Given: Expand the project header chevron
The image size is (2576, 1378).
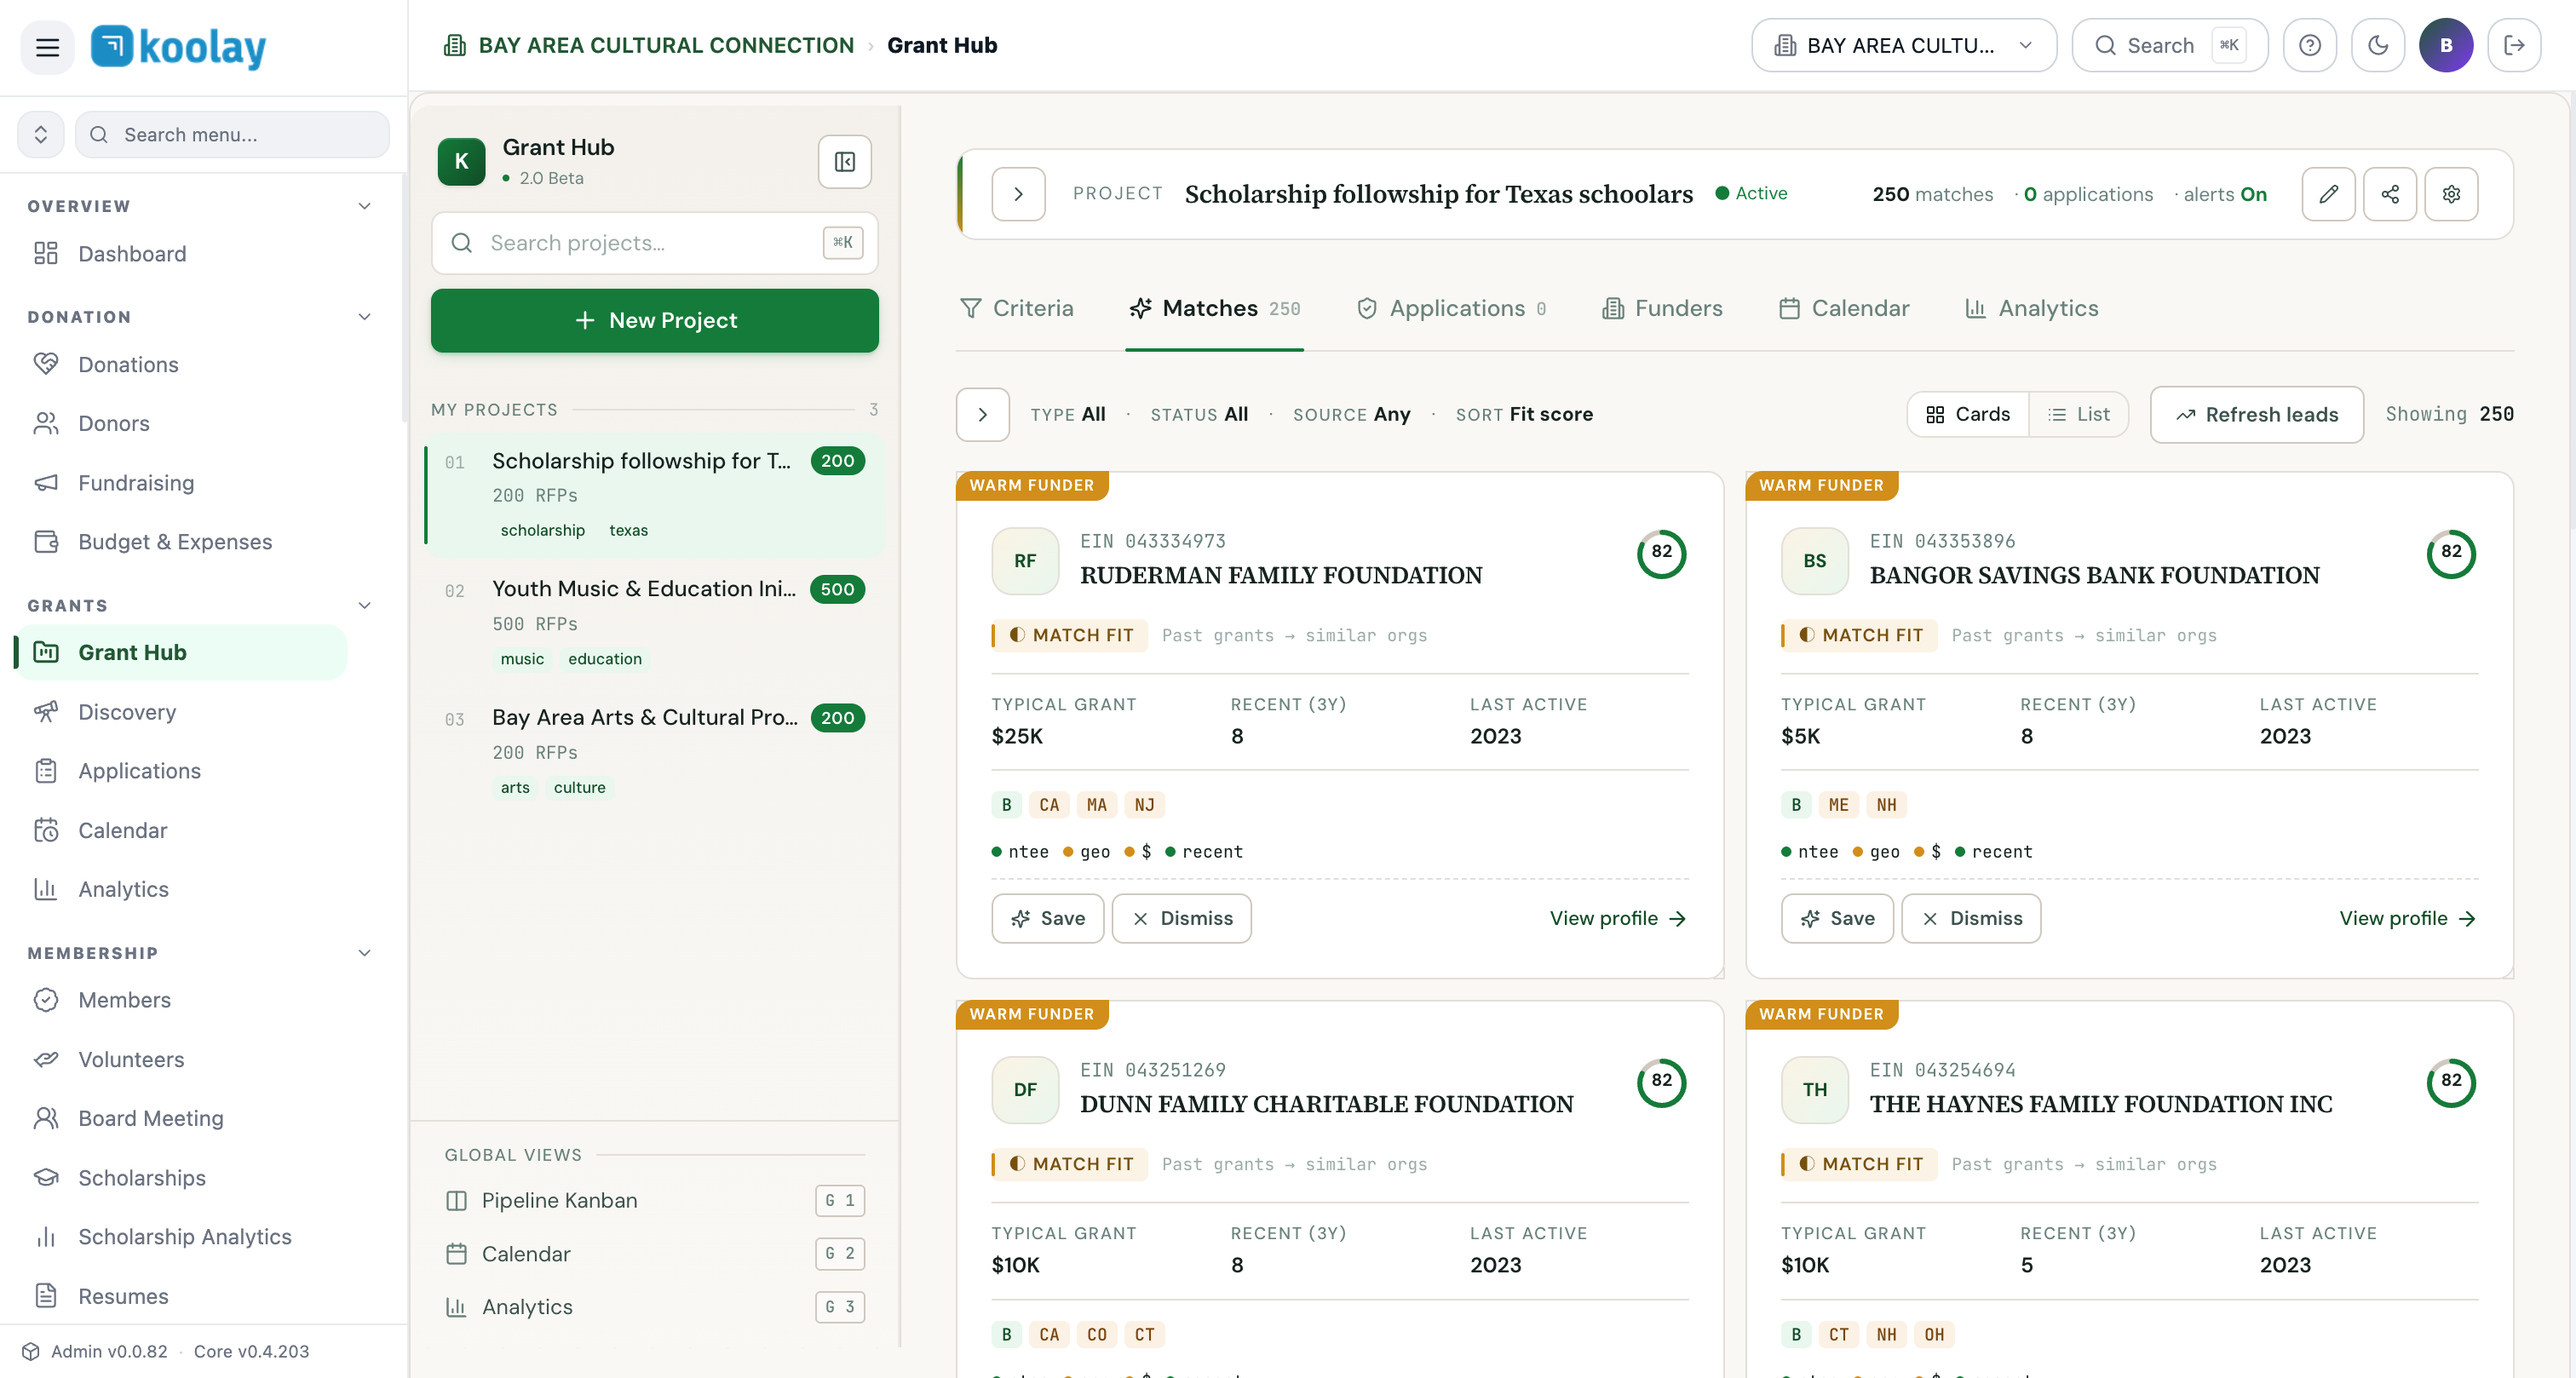Looking at the screenshot, I should [1018, 194].
